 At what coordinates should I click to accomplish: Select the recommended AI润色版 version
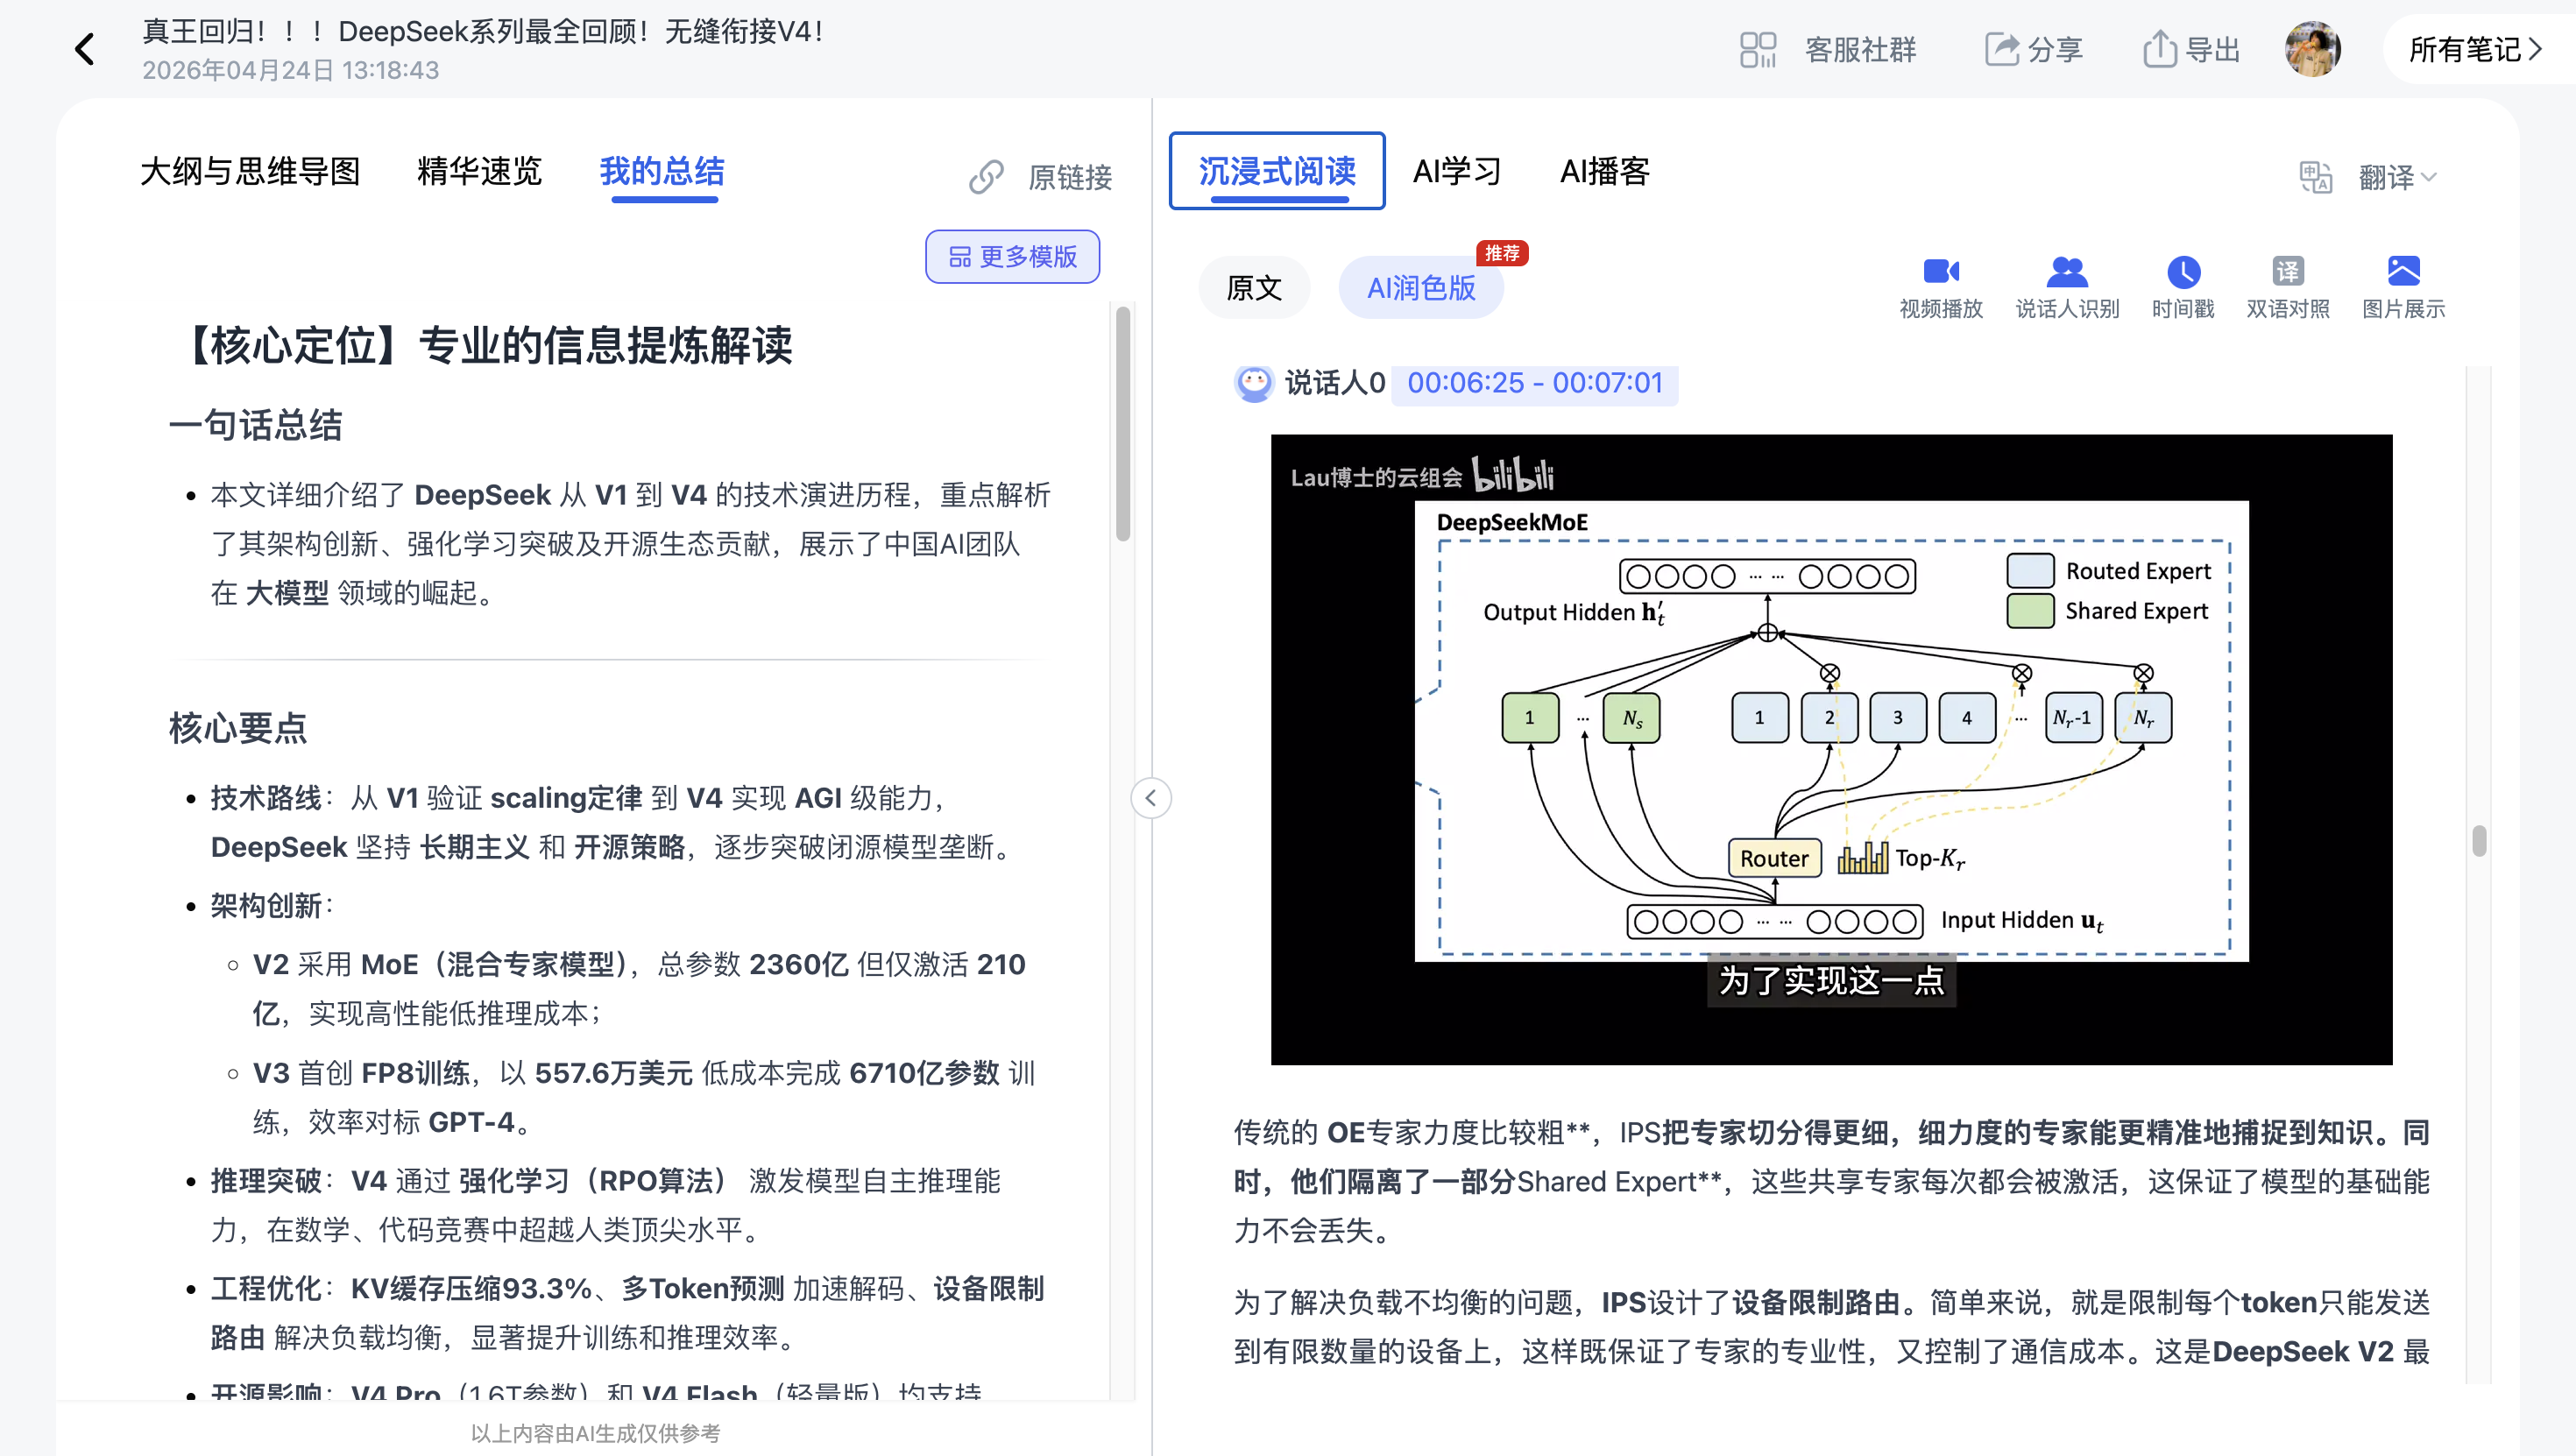[1421, 287]
